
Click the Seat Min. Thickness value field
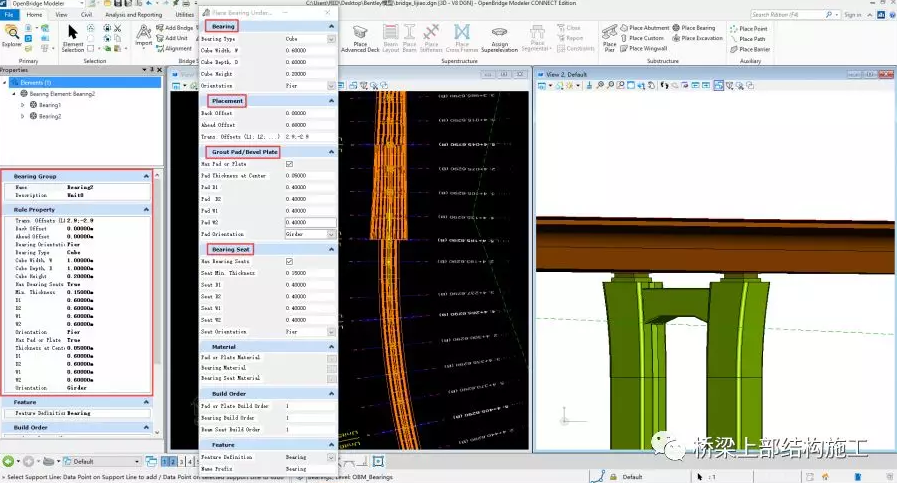coord(309,273)
